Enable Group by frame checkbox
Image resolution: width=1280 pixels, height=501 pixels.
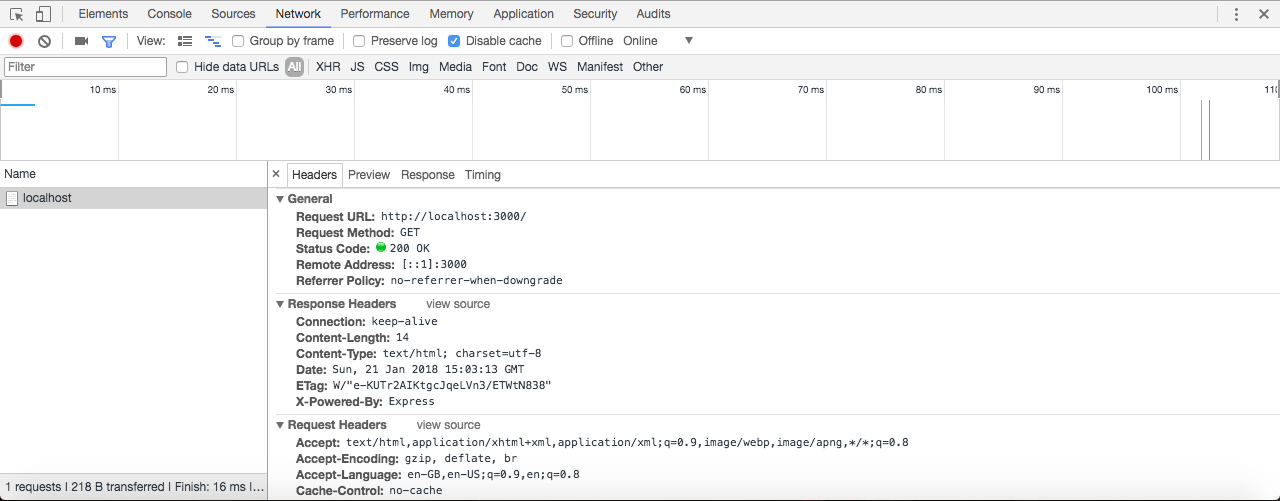point(238,41)
